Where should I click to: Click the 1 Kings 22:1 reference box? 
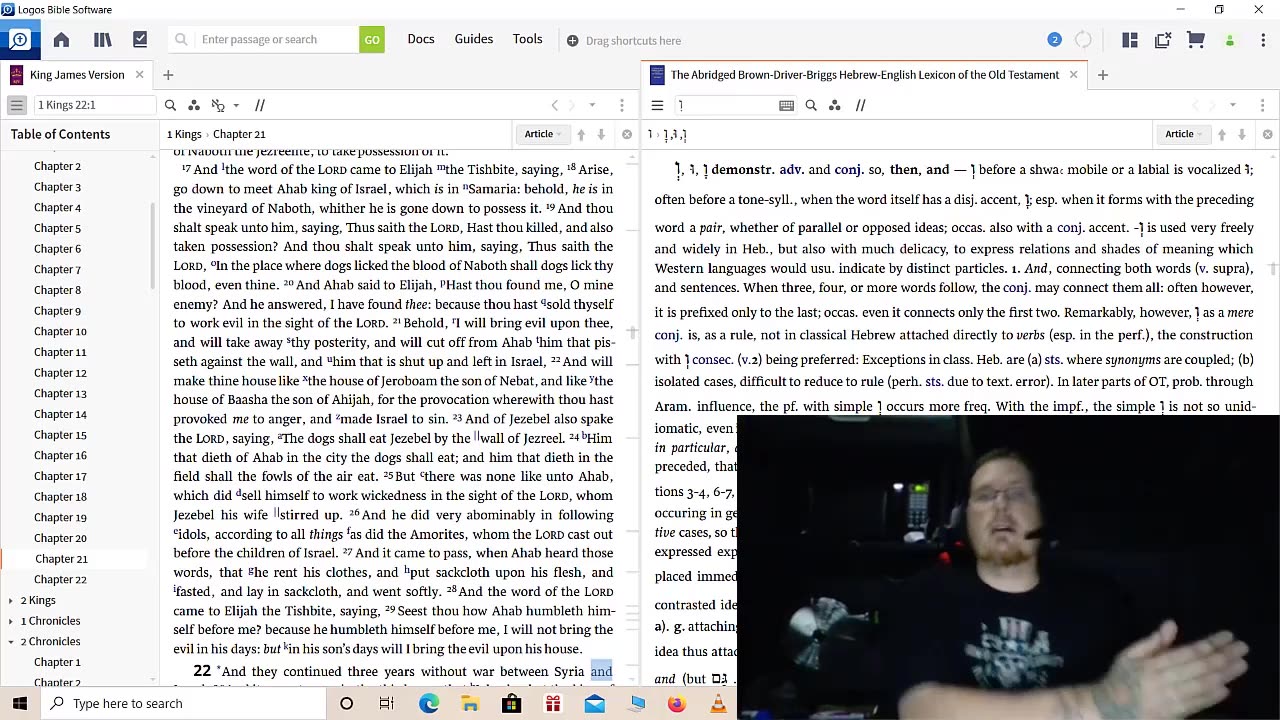(x=95, y=105)
